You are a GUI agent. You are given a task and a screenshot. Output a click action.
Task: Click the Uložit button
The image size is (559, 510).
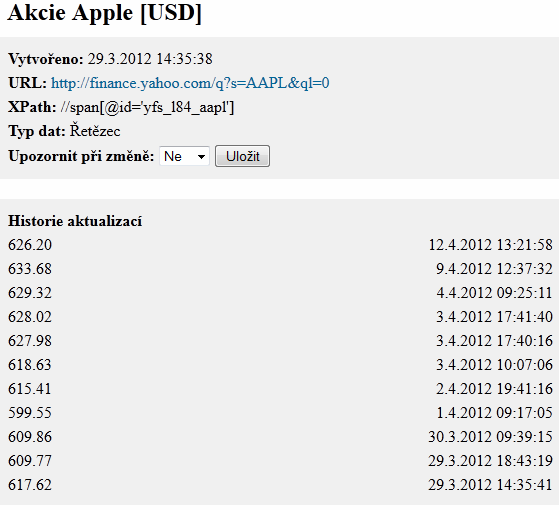click(242, 156)
